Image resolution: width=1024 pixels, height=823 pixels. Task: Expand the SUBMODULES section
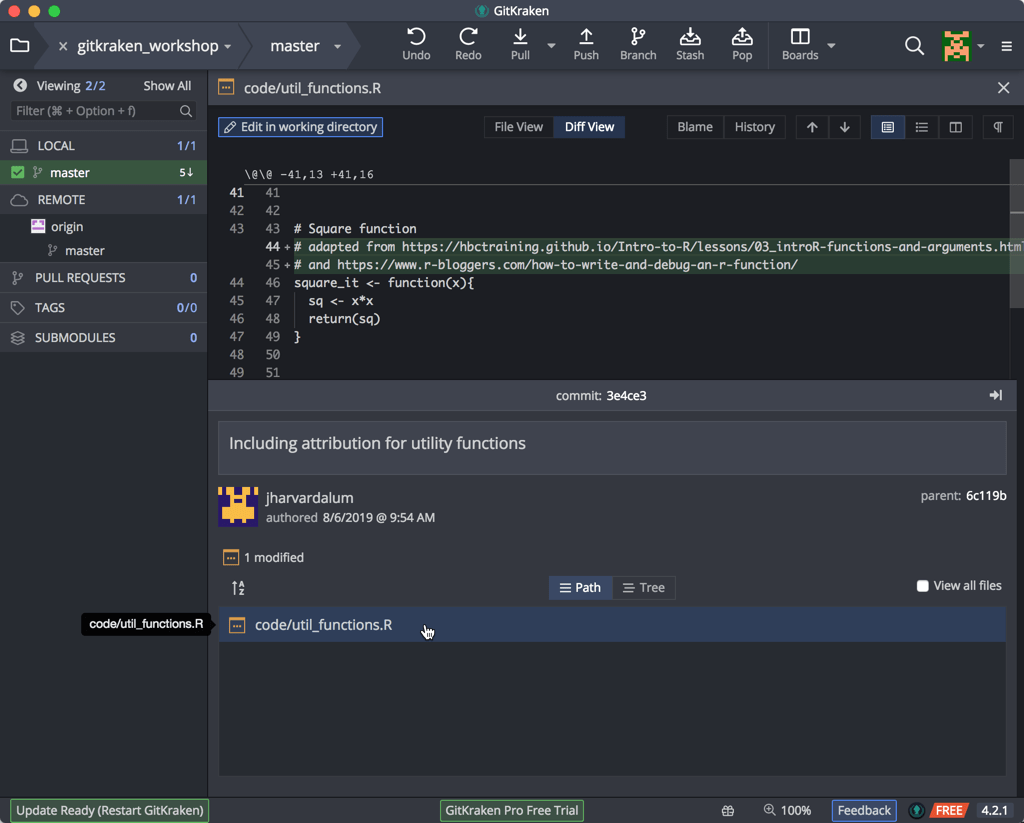click(103, 338)
